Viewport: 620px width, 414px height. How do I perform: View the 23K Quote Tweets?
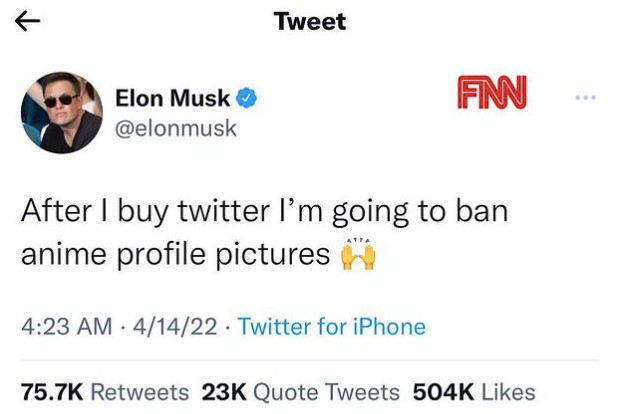click(300, 392)
